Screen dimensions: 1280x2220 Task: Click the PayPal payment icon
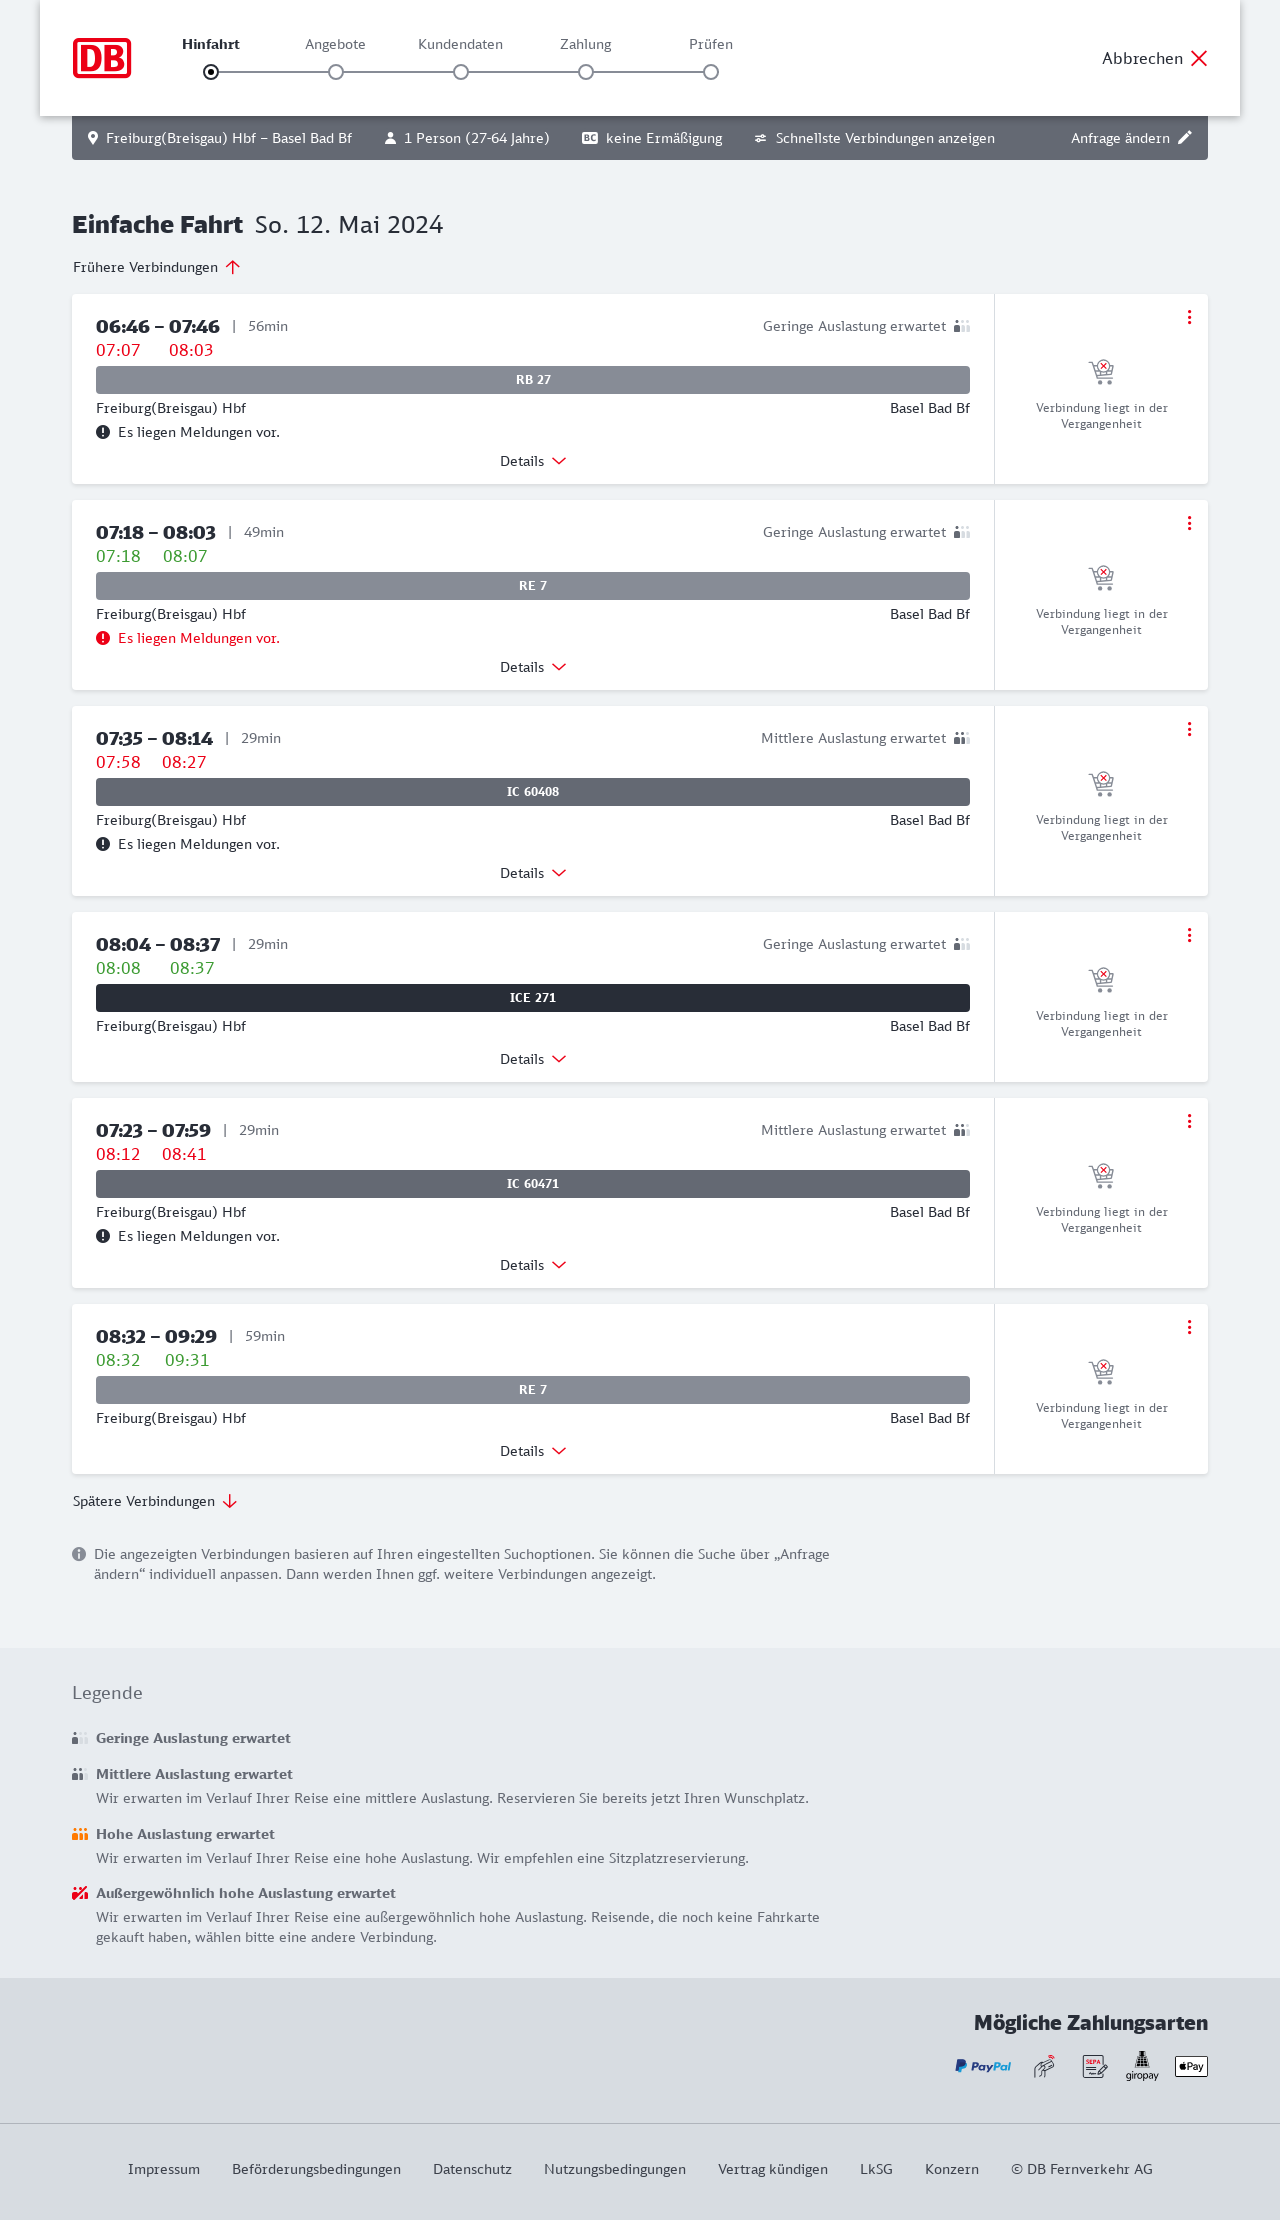(983, 2066)
